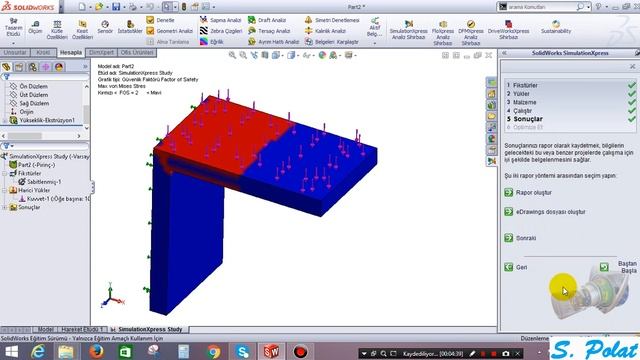640x360 pixels.
Task: Open Skype from taskbar
Action: [x=242, y=351]
